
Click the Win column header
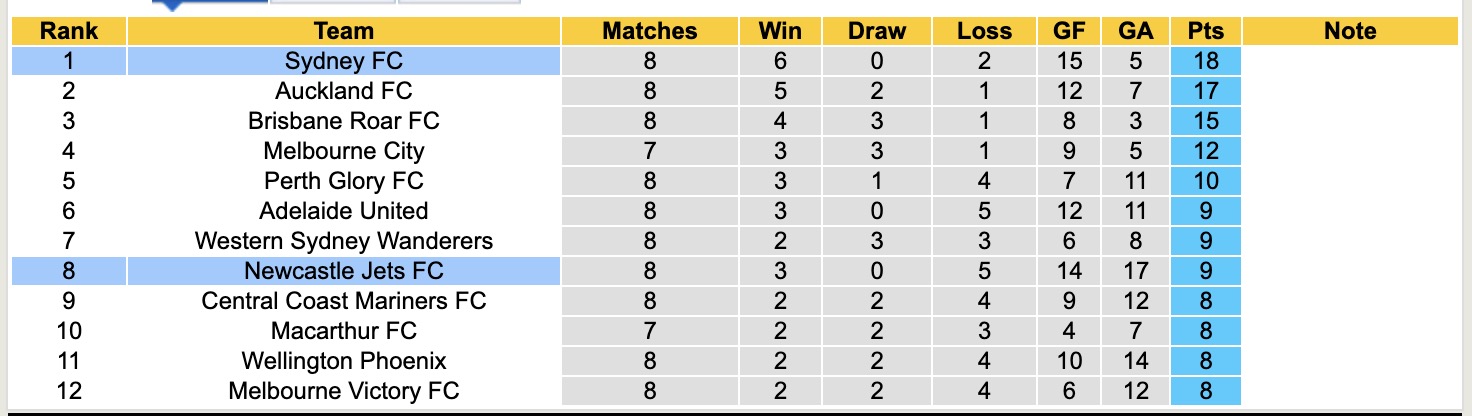[x=780, y=31]
